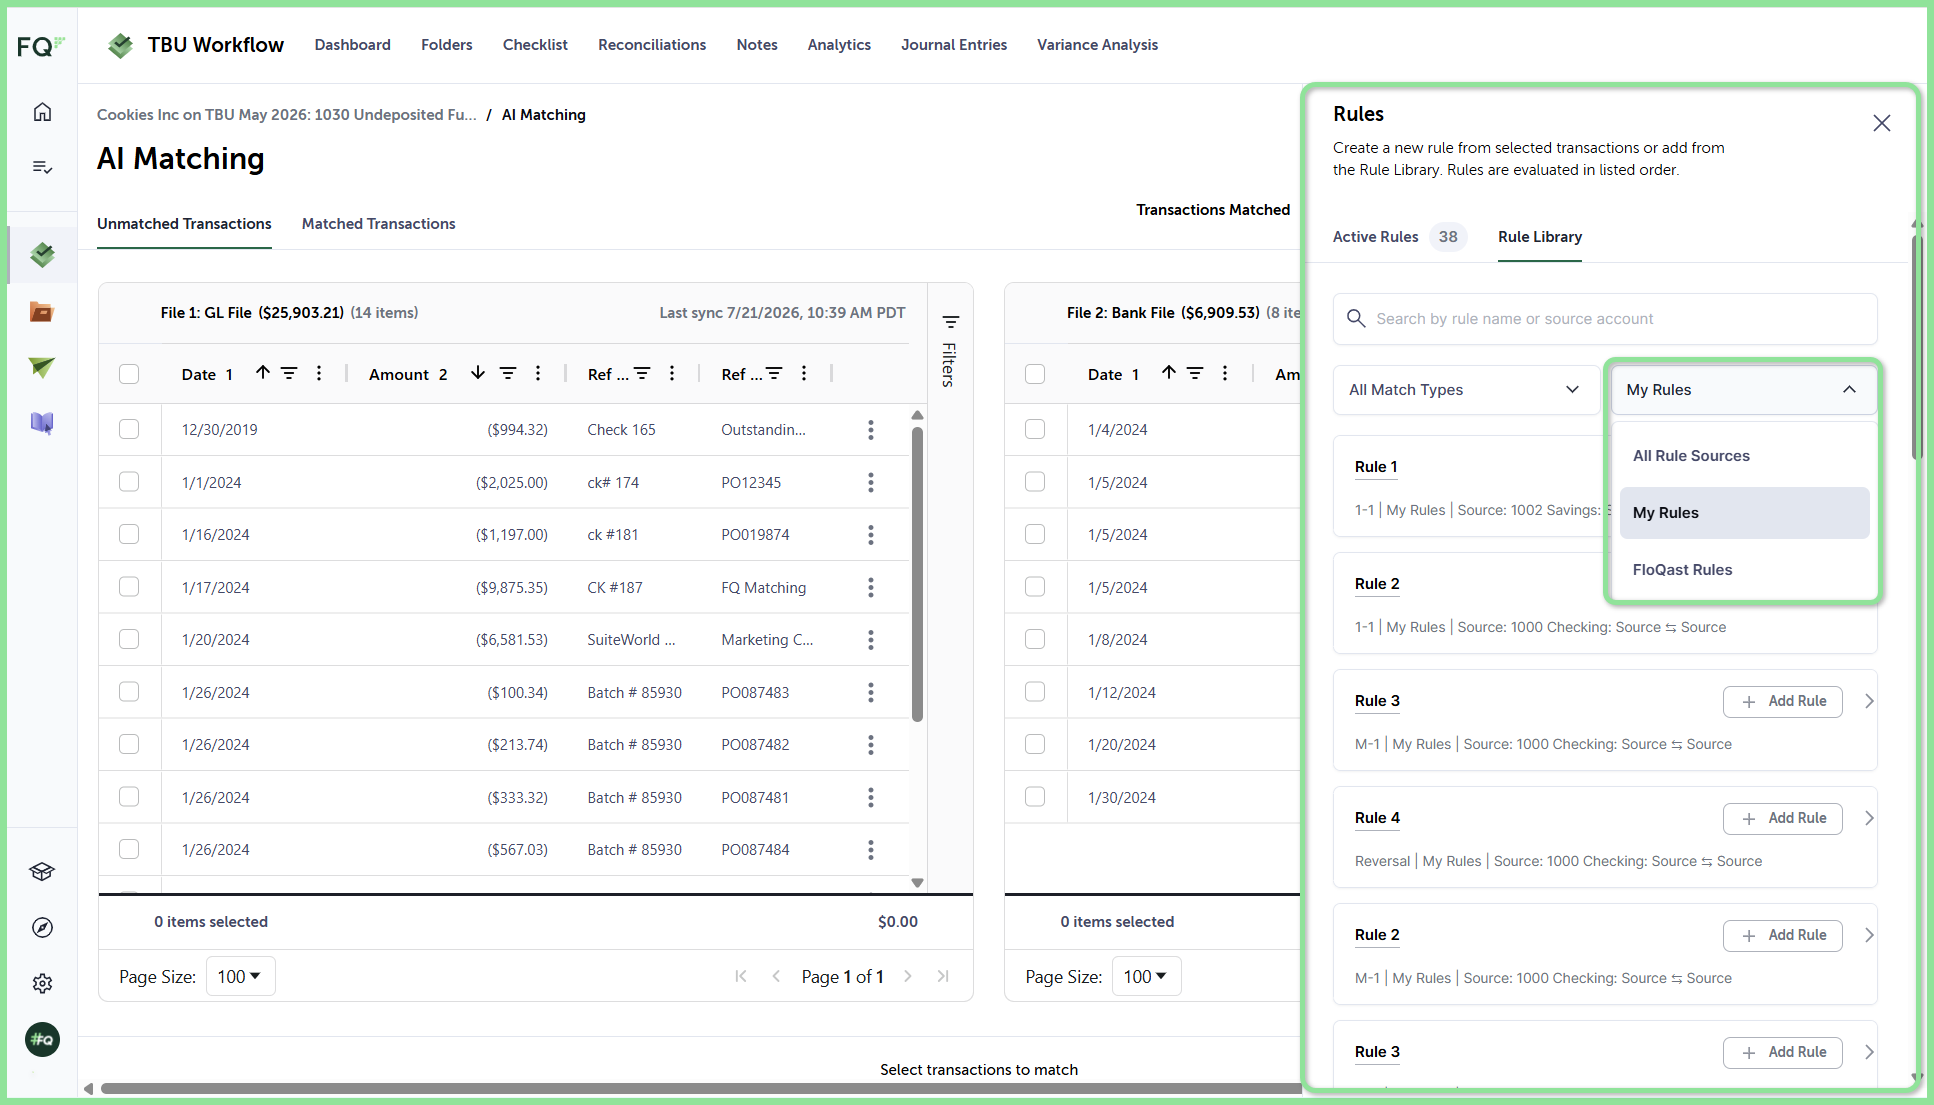The height and width of the screenshot is (1105, 1934).
Task: Focus the rule name search field
Action: pos(1605,319)
